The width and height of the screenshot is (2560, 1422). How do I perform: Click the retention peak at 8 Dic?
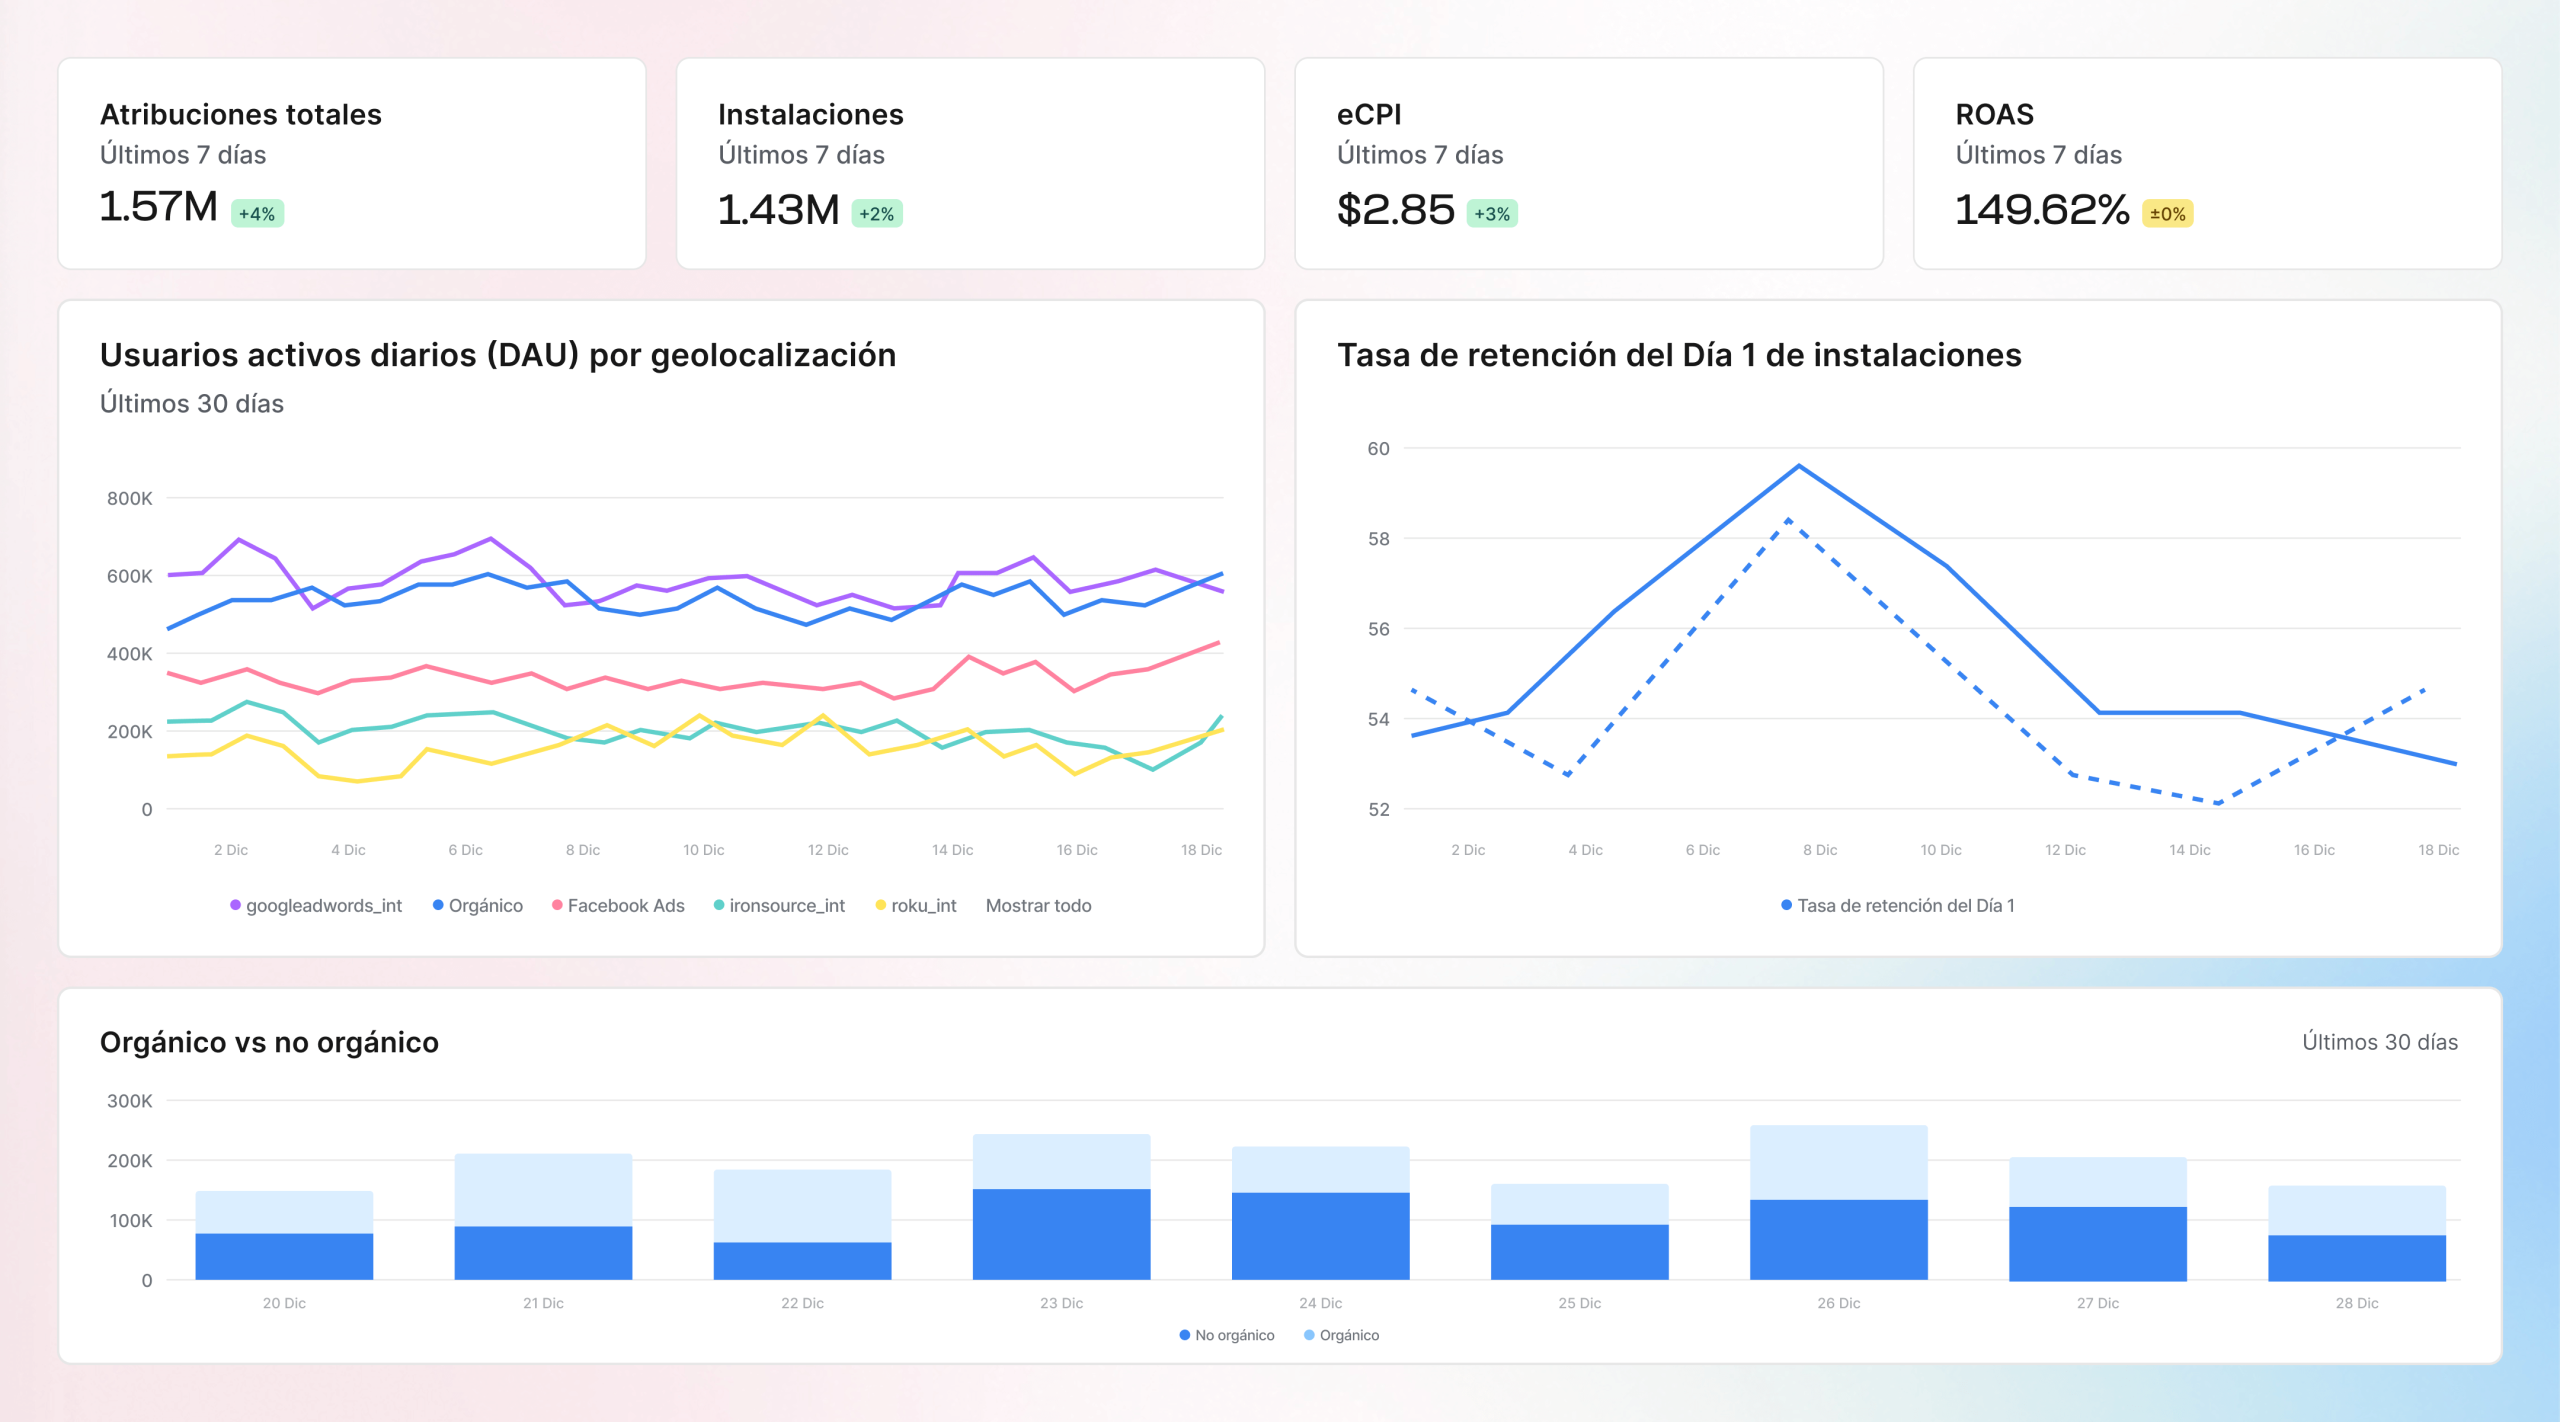(1798, 466)
